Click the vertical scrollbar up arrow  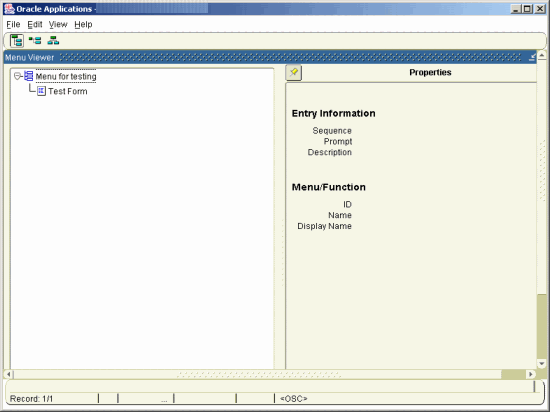point(542,55)
